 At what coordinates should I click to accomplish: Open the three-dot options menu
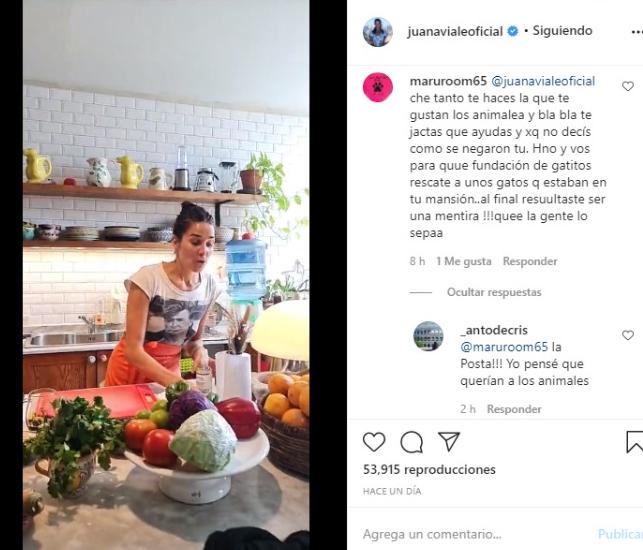pos(637,32)
